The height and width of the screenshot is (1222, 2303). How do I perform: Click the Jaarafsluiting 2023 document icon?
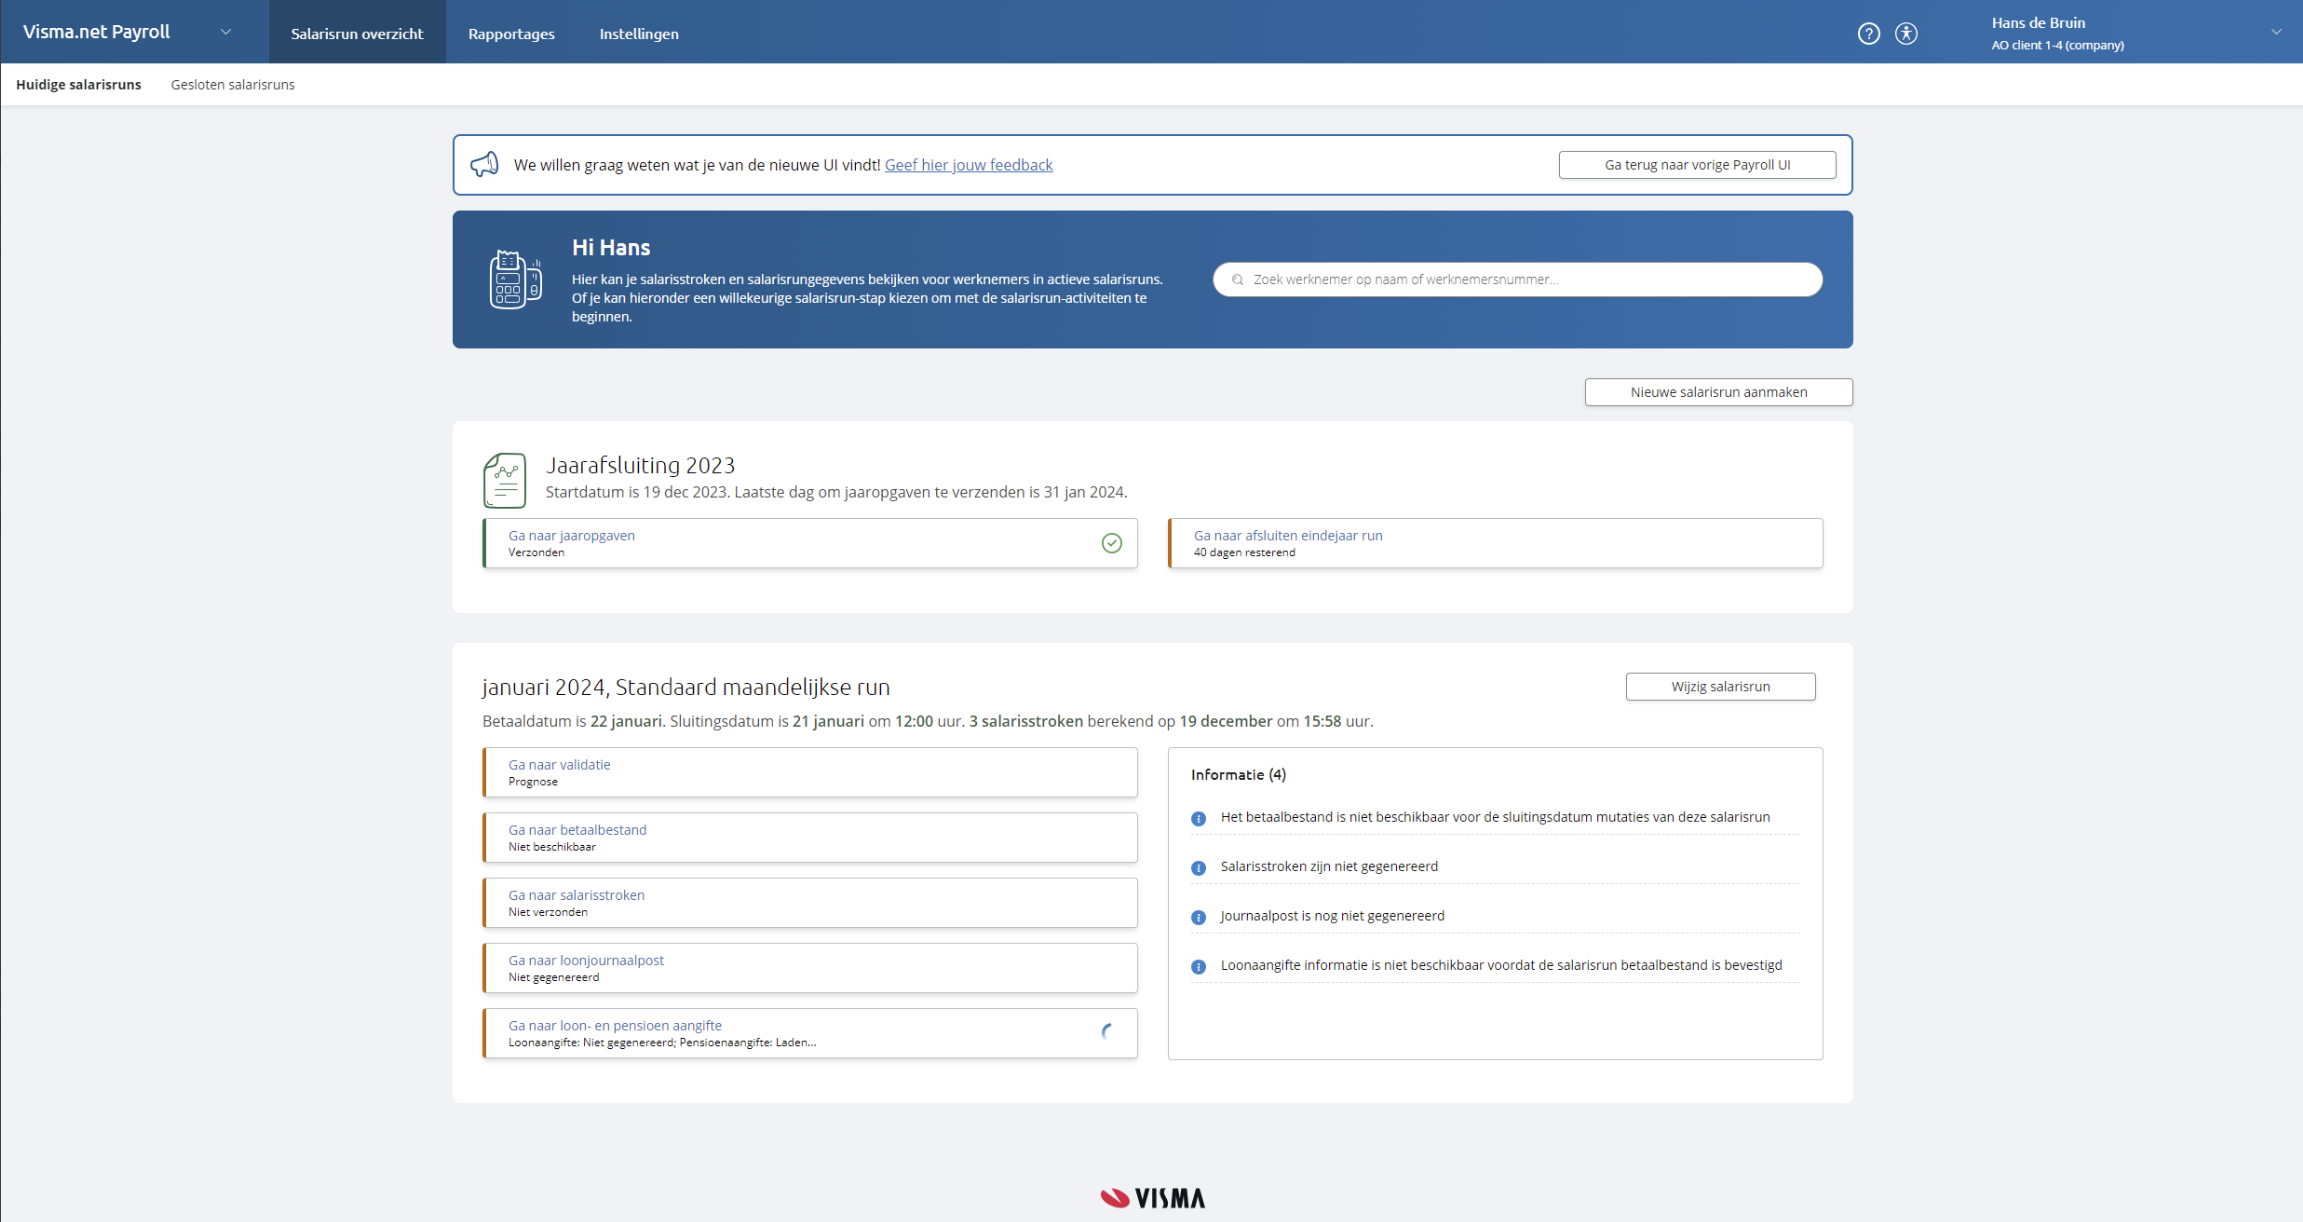pyautogui.click(x=504, y=480)
